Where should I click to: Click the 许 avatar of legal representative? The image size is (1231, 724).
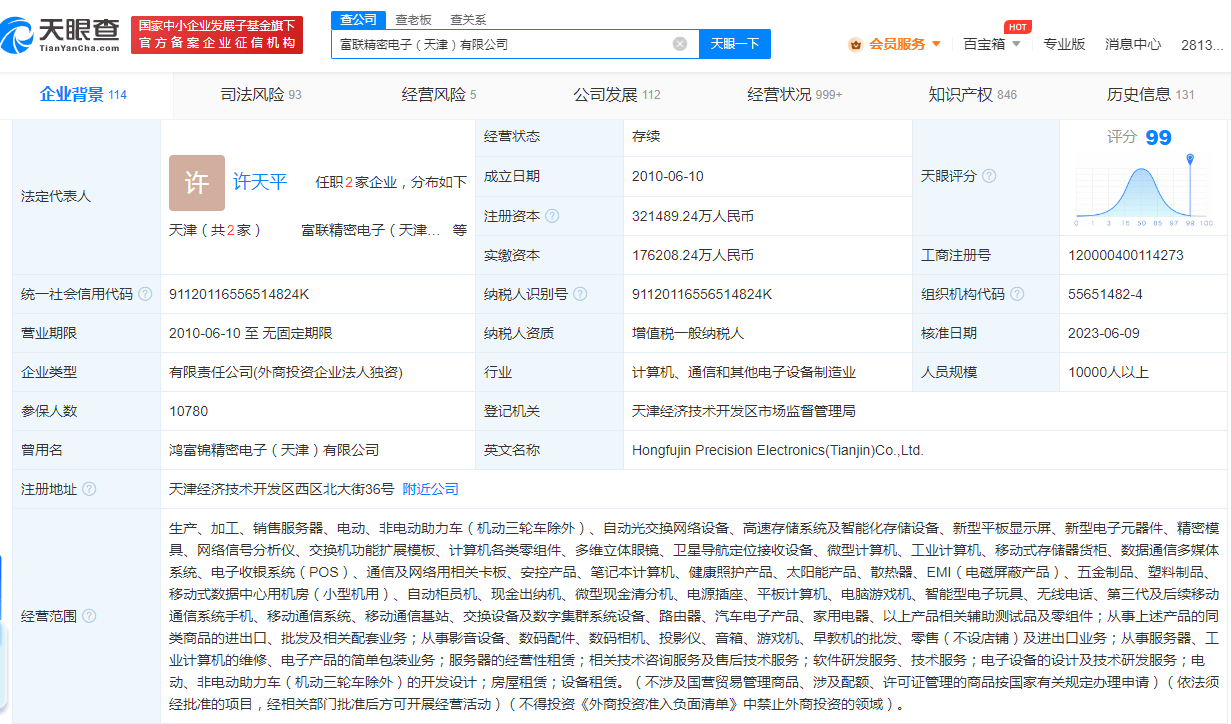click(x=197, y=183)
